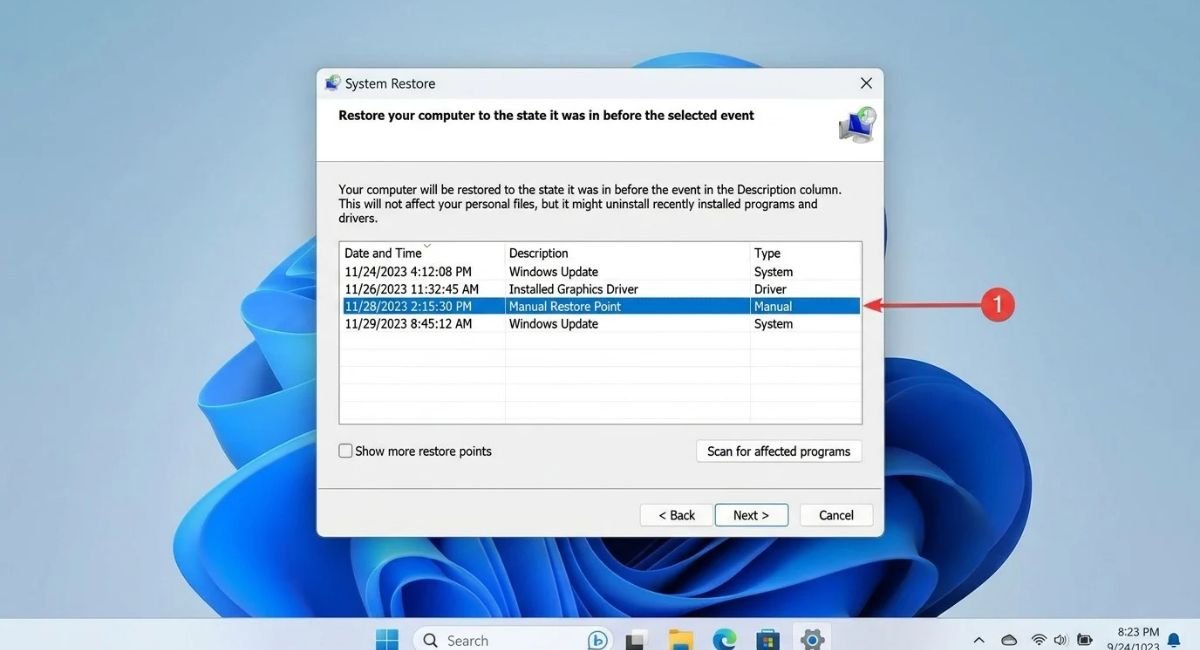Open the clock and date flyout
Screen dimensions: 1200x650
tap(1133, 639)
